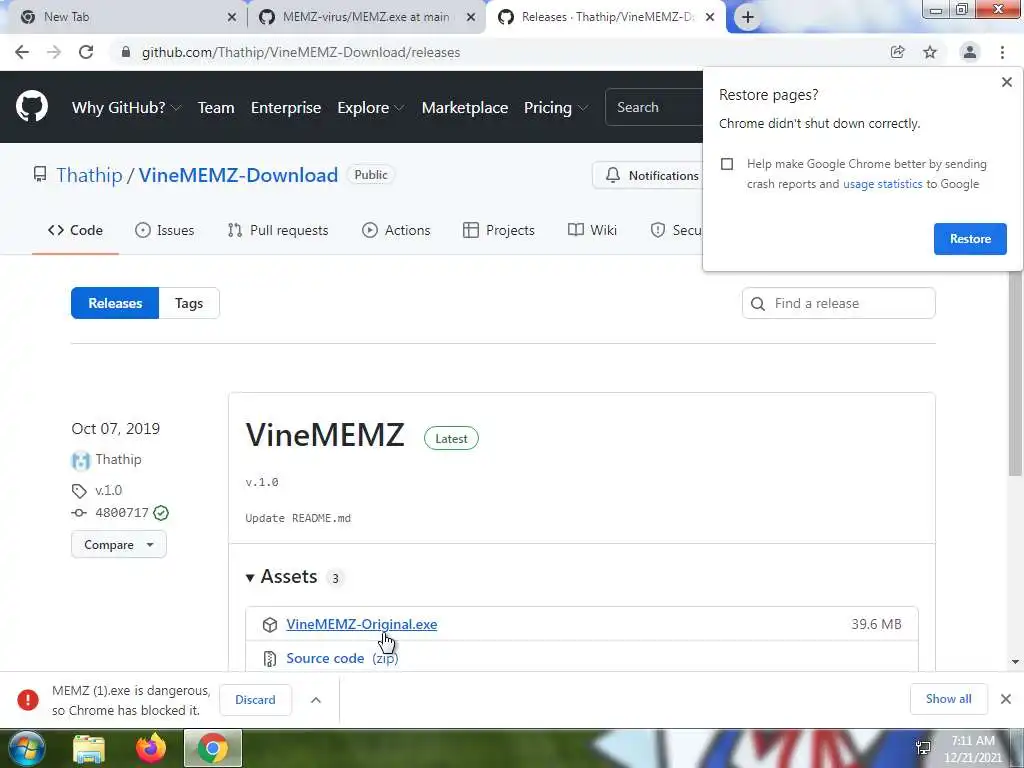Switch to Tags view
Viewport: 1024px width, 768px height.
[189, 303]
